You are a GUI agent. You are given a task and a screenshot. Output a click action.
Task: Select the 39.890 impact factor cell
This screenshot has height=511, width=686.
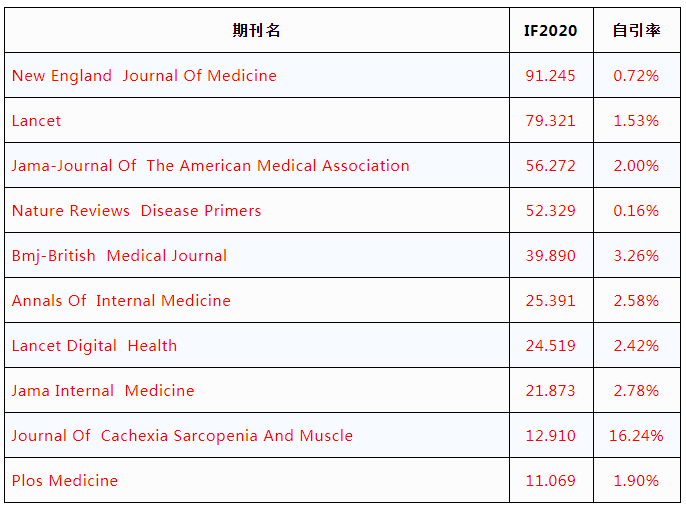click(x=550, y=256)
